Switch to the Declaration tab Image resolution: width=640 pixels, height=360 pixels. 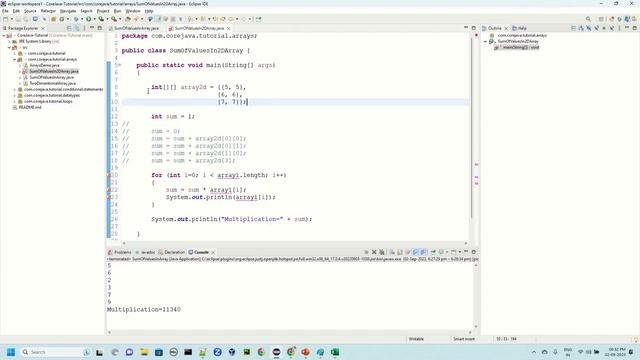[x=172, y=252]
